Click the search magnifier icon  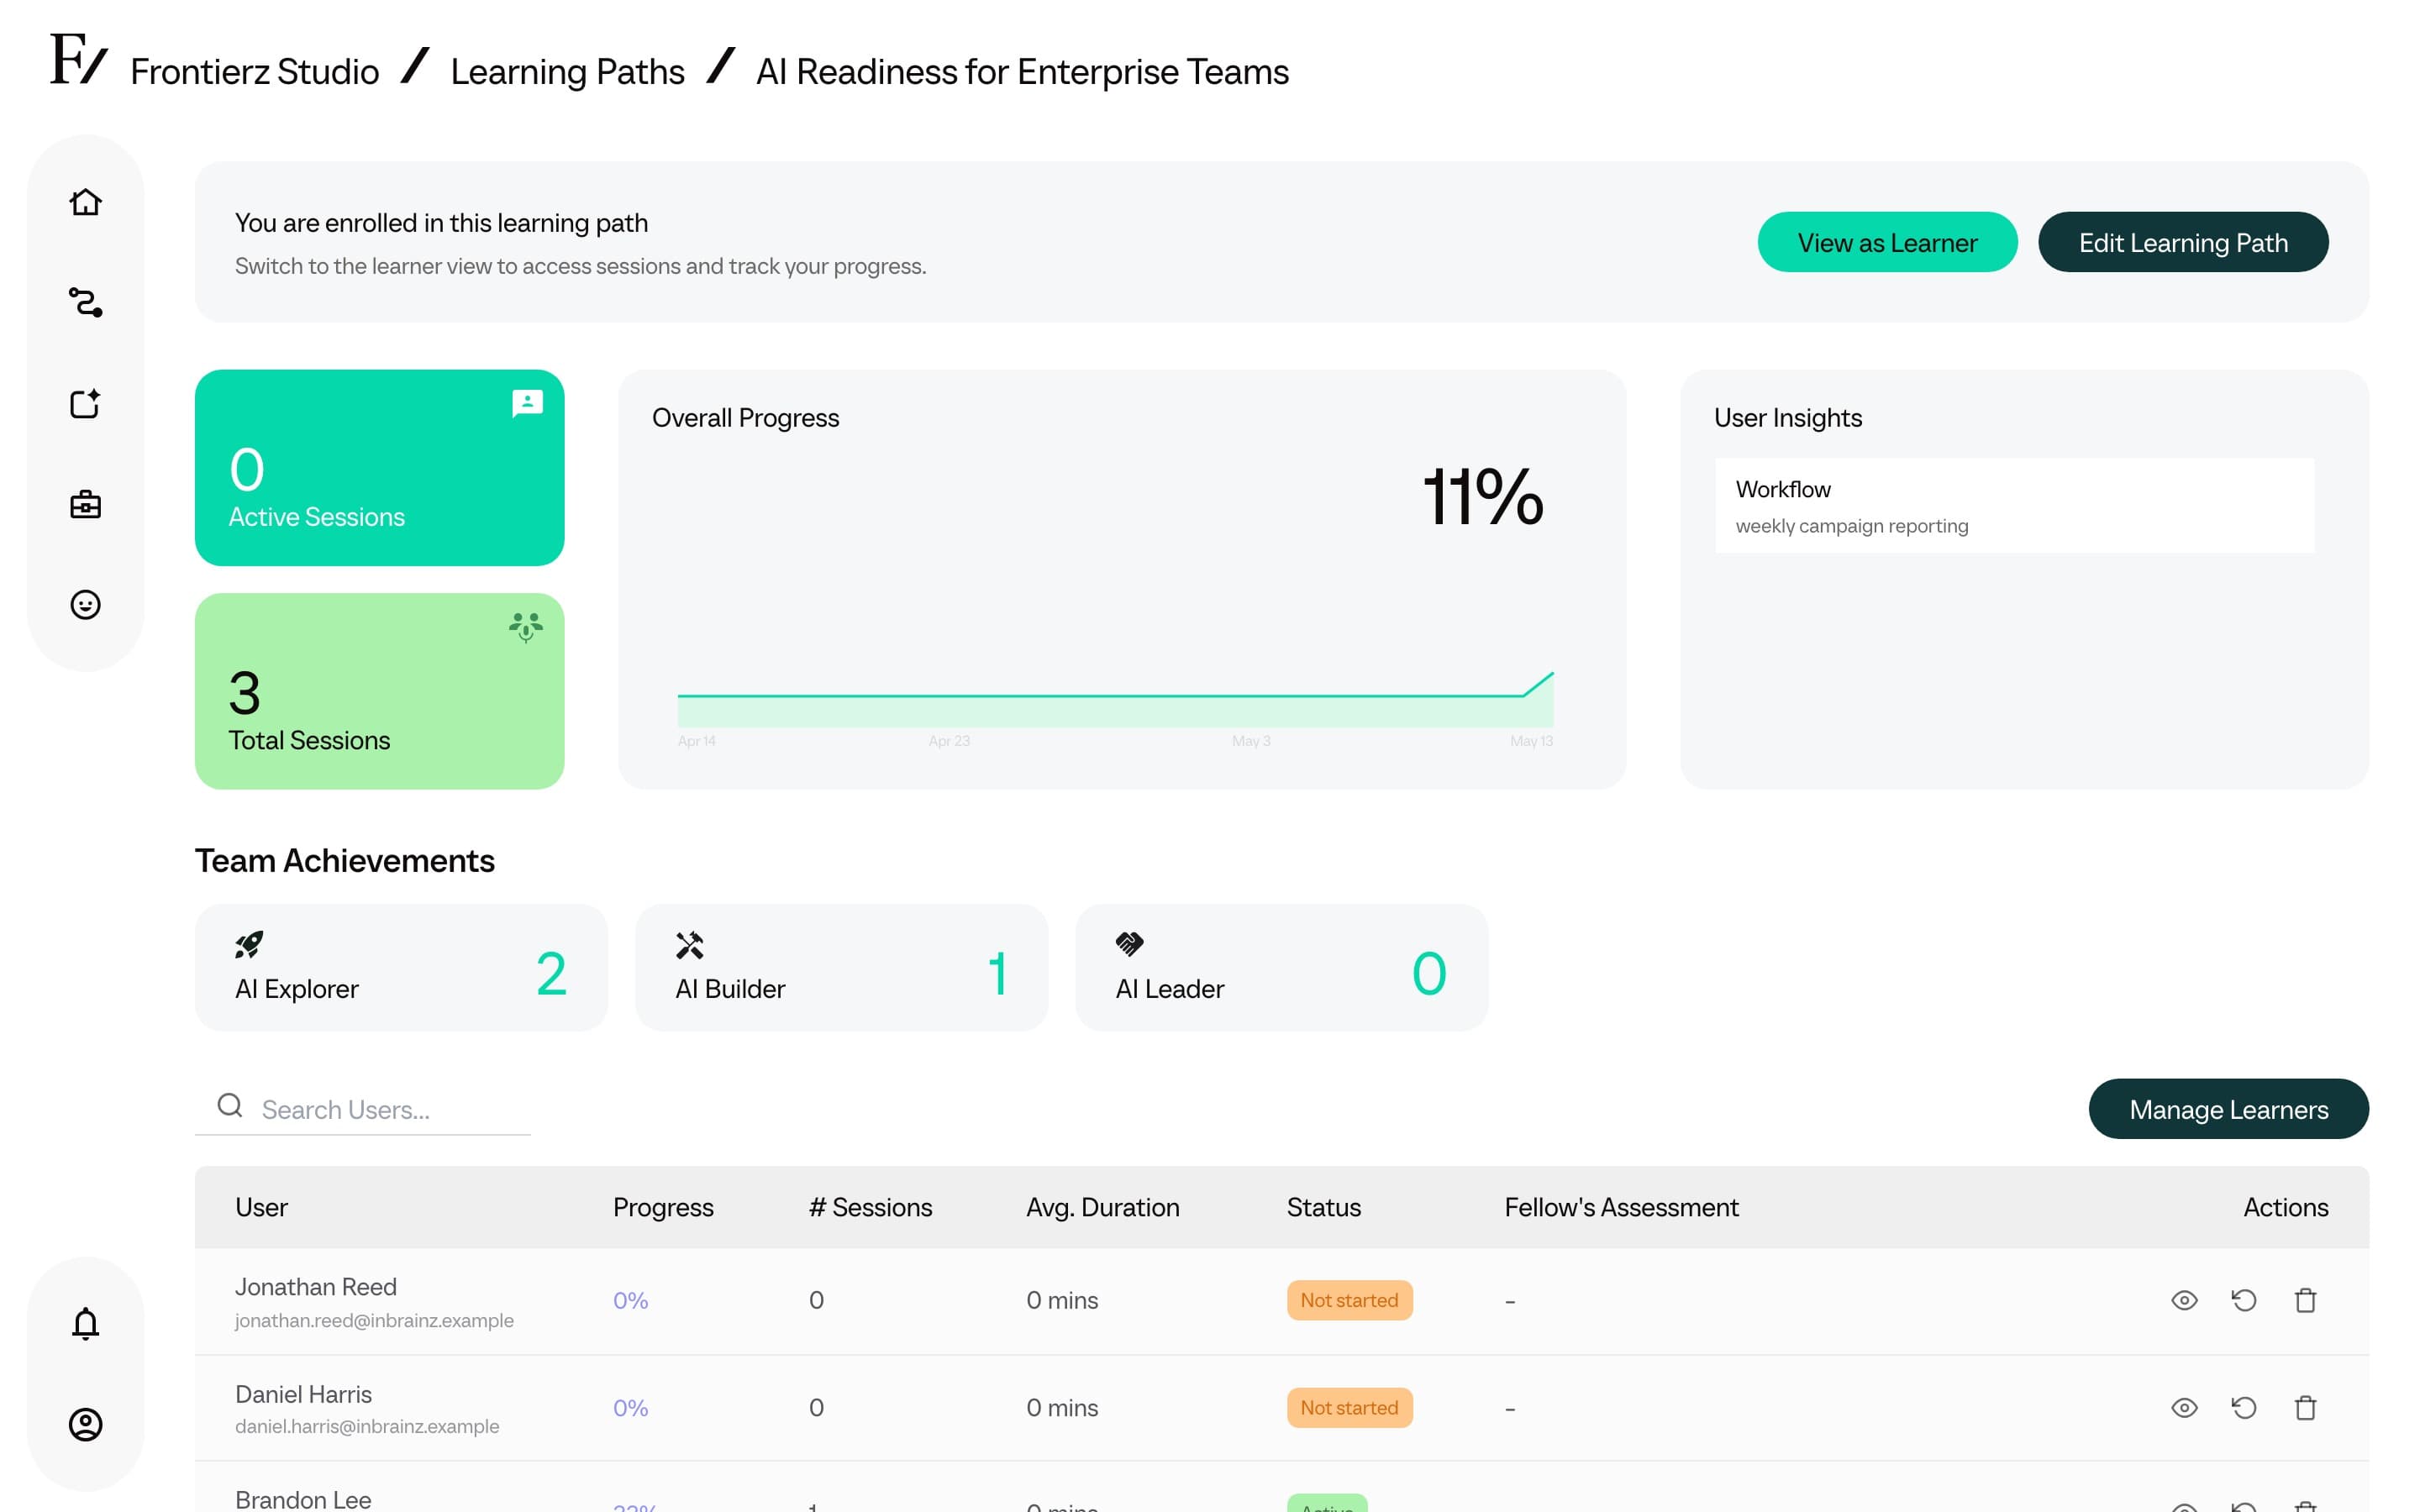(x=230, y=1105)
